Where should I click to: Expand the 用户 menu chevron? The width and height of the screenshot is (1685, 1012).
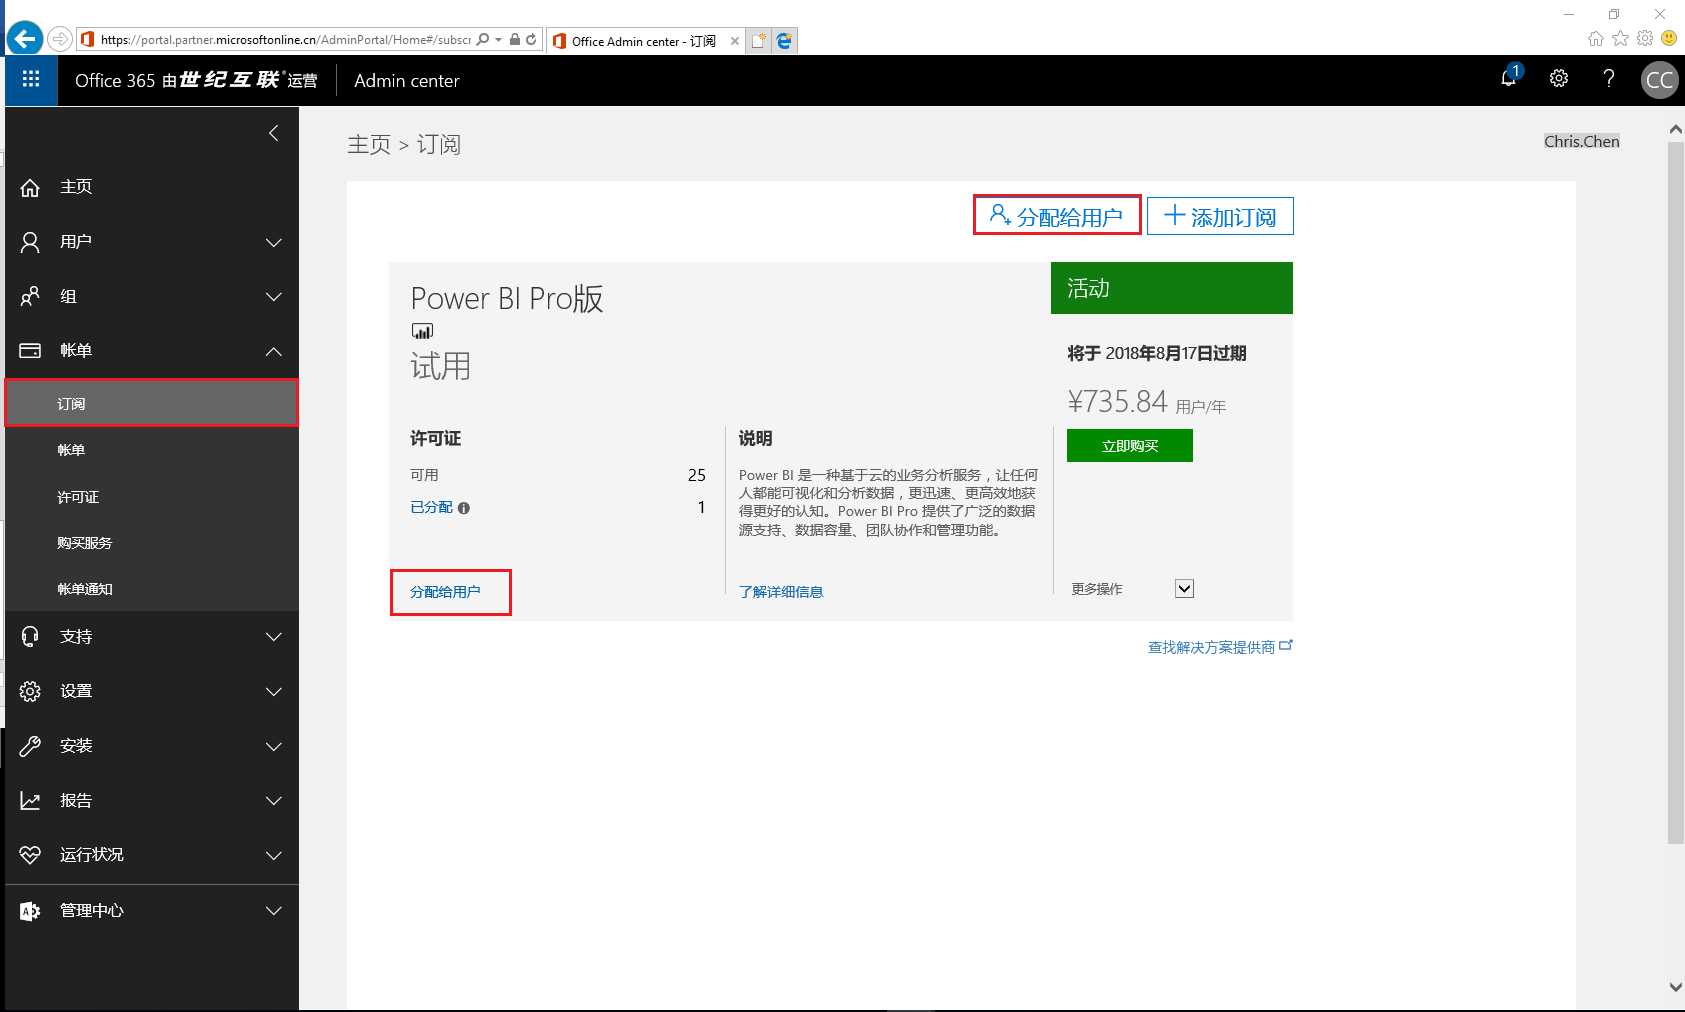click(x=273, y=242)
